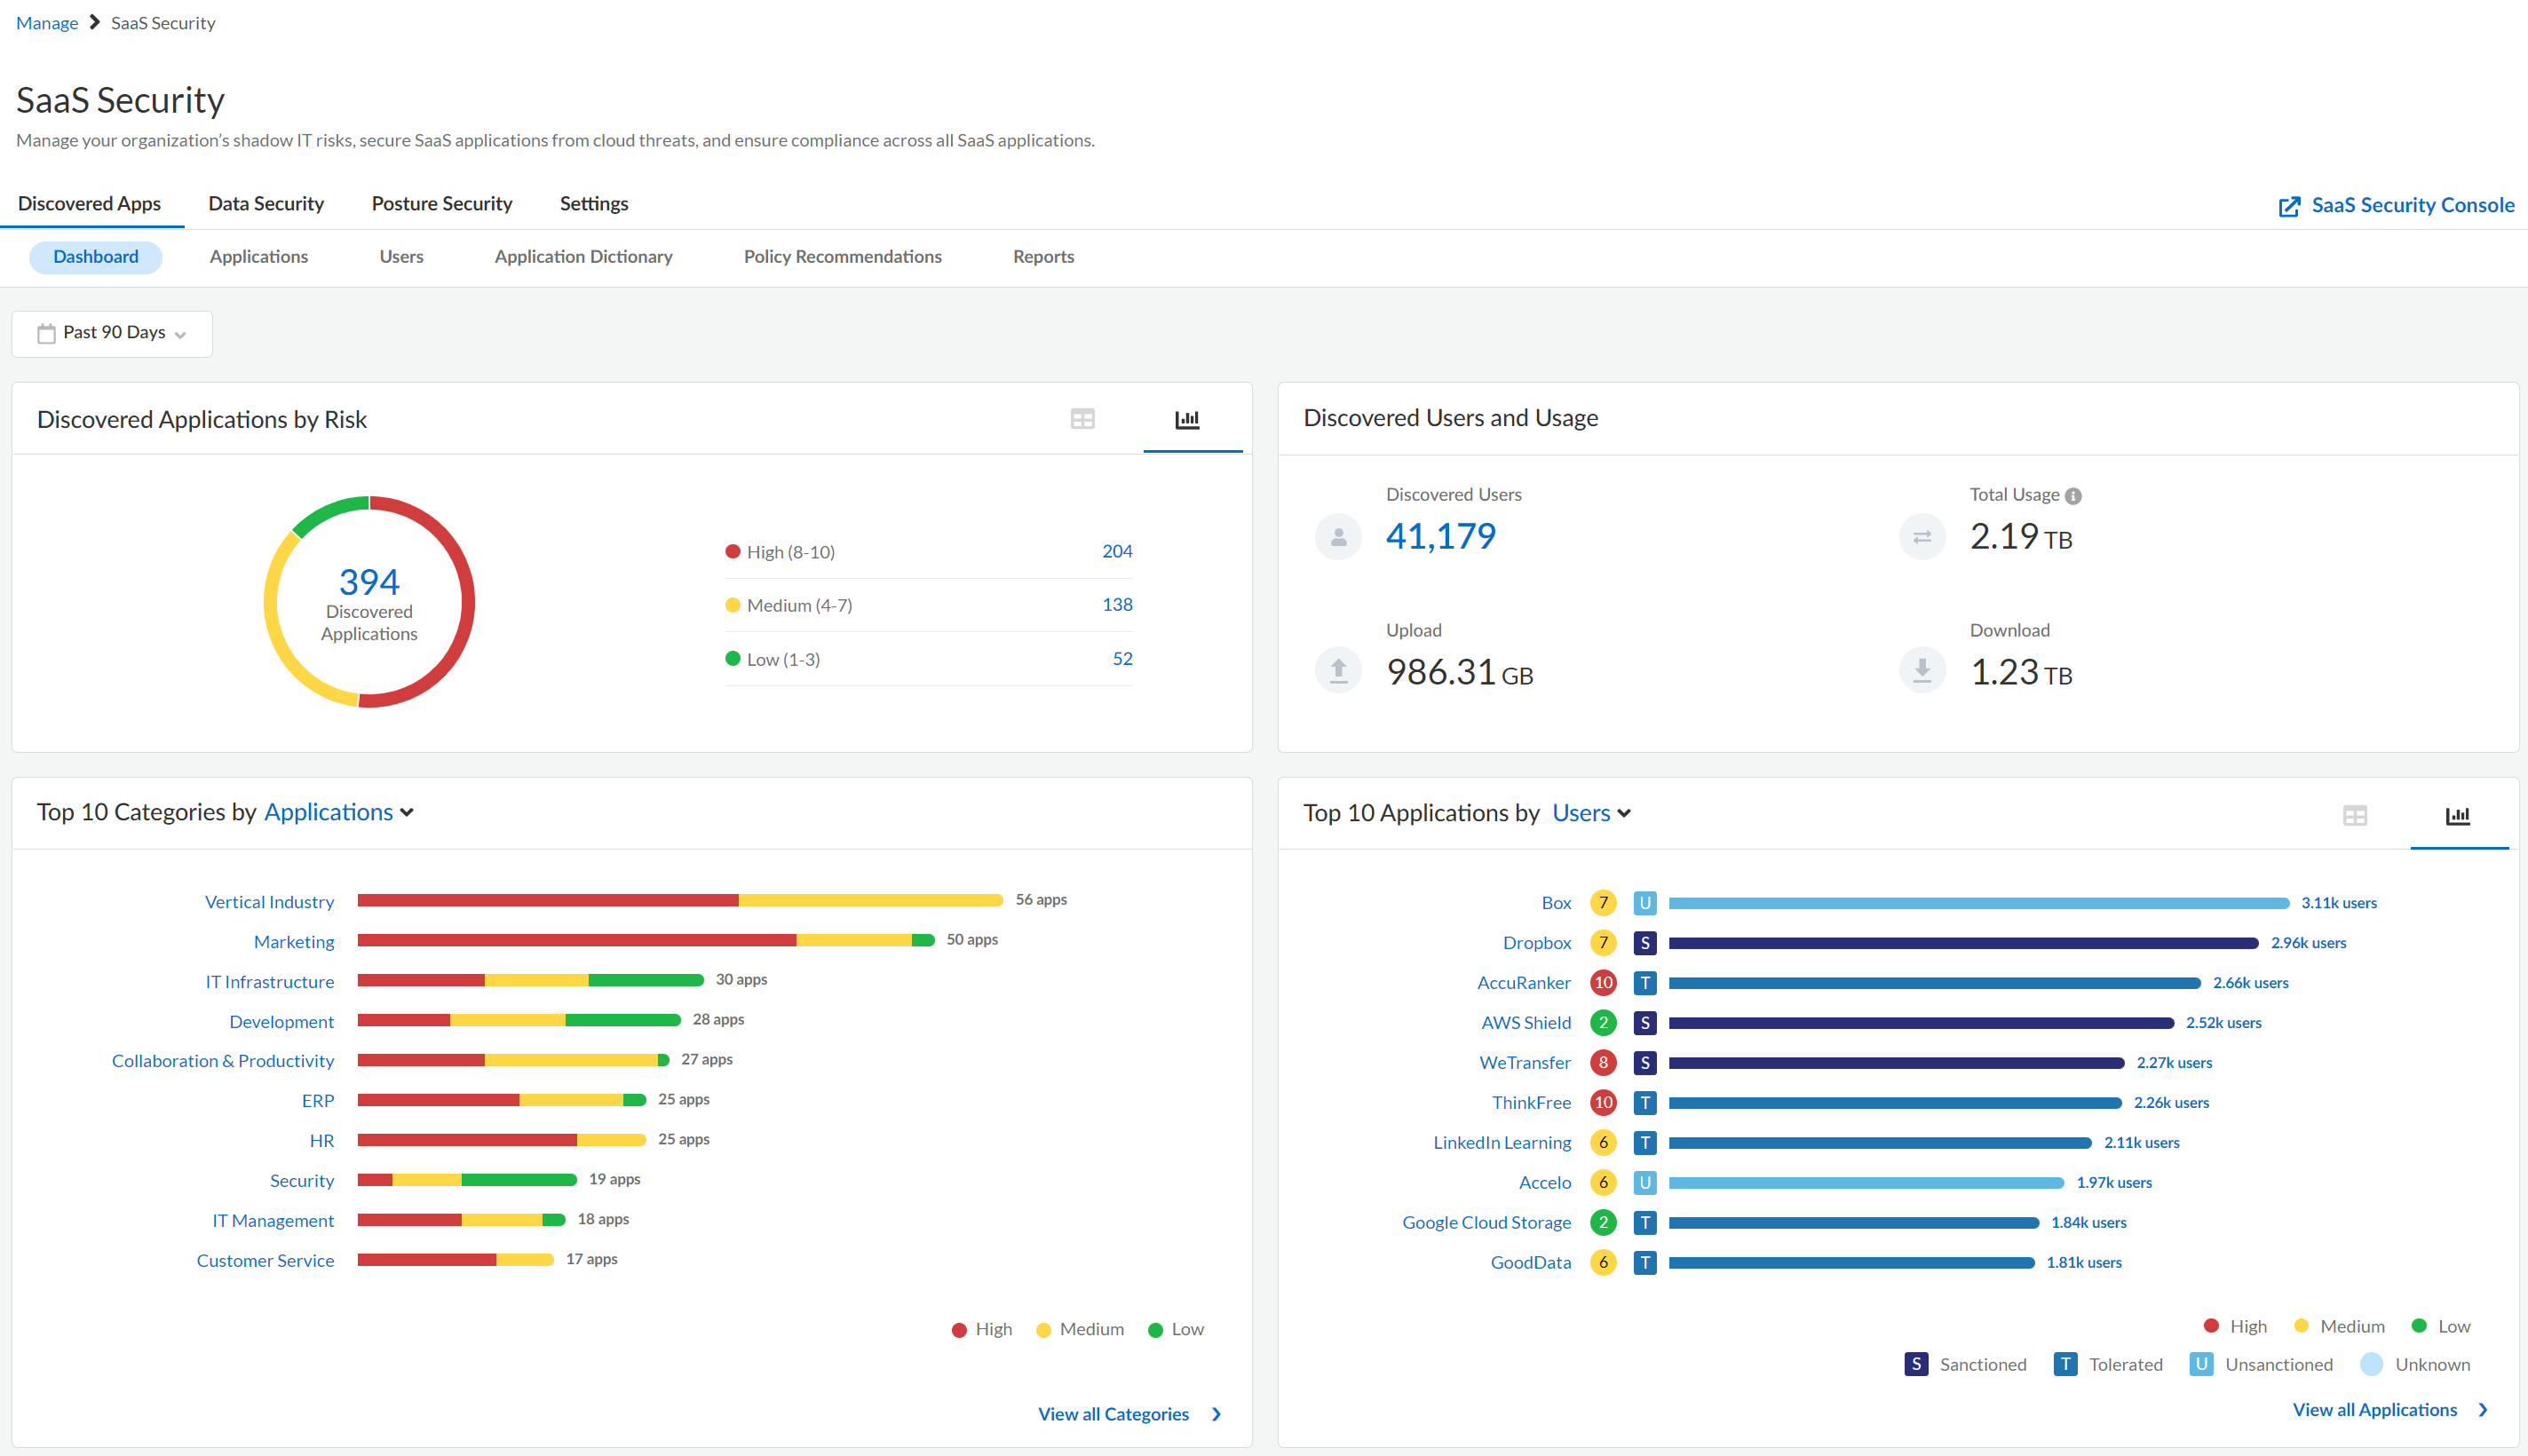
Task: Expand Top 10 Applications by Users dropdown
Action: click(x=1591, y=813)
